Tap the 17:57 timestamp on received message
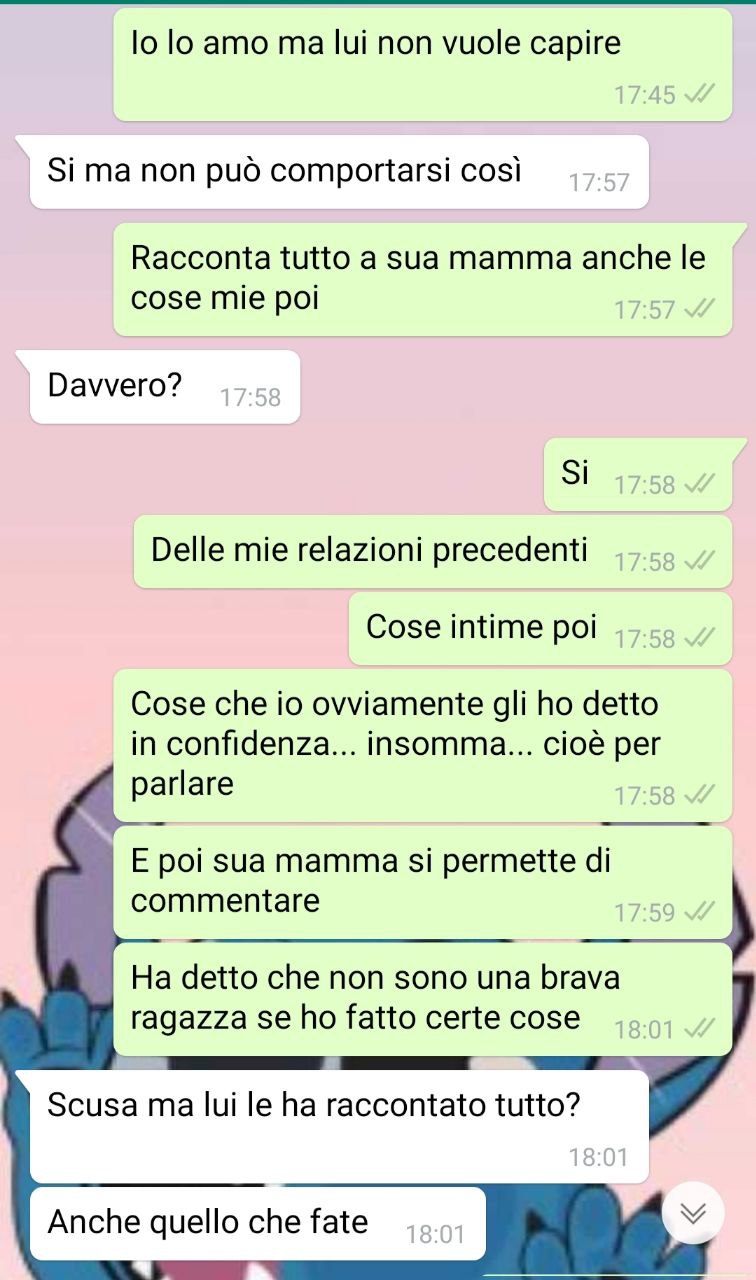 tap(599, 184)
